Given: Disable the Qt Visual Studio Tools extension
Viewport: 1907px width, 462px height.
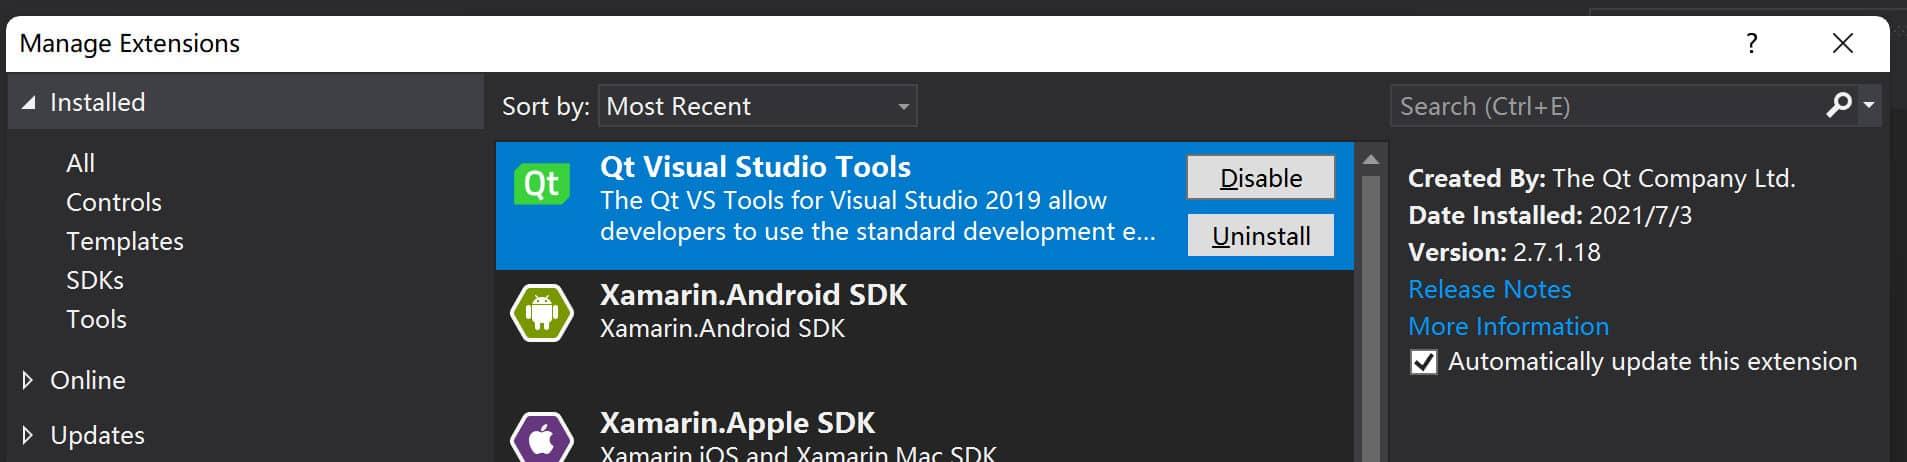Looking at the screenshot, I should [1260, 177].
